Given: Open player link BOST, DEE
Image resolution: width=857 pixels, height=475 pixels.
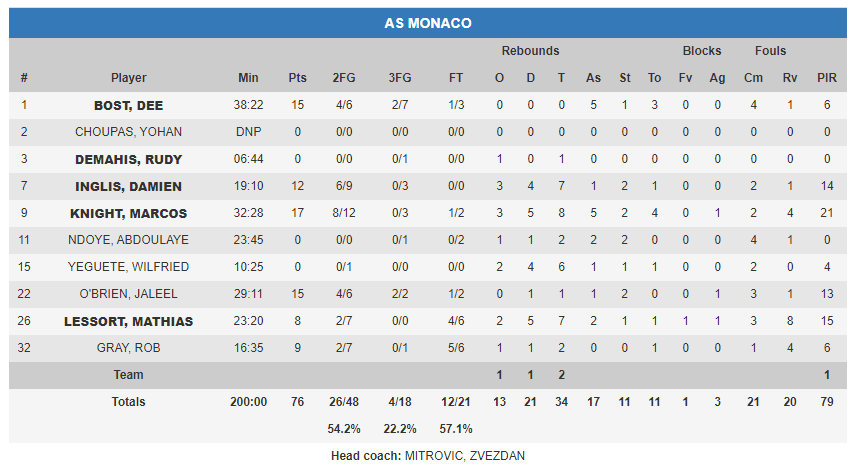Looking at the screenshot, I should tap(128, 105).
